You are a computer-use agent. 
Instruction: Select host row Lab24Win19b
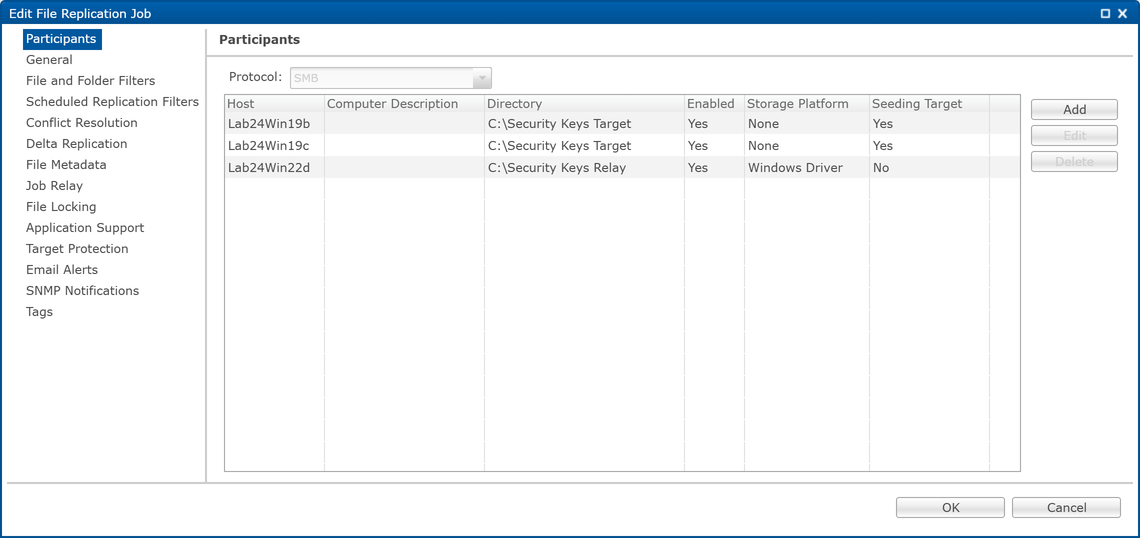[622, 124]
